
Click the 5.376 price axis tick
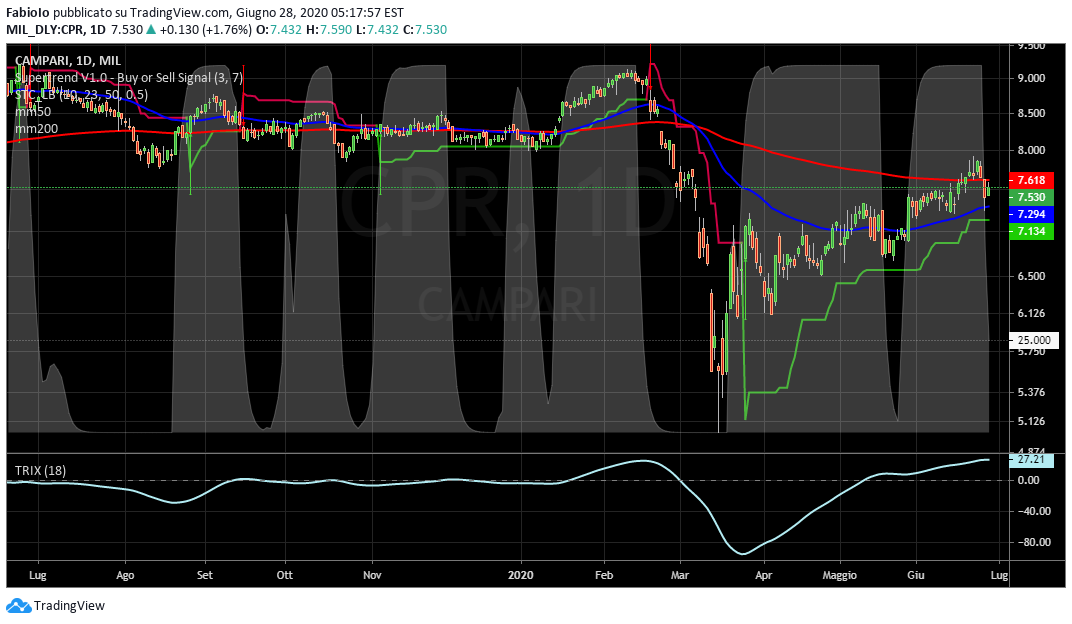(1031, 392)
